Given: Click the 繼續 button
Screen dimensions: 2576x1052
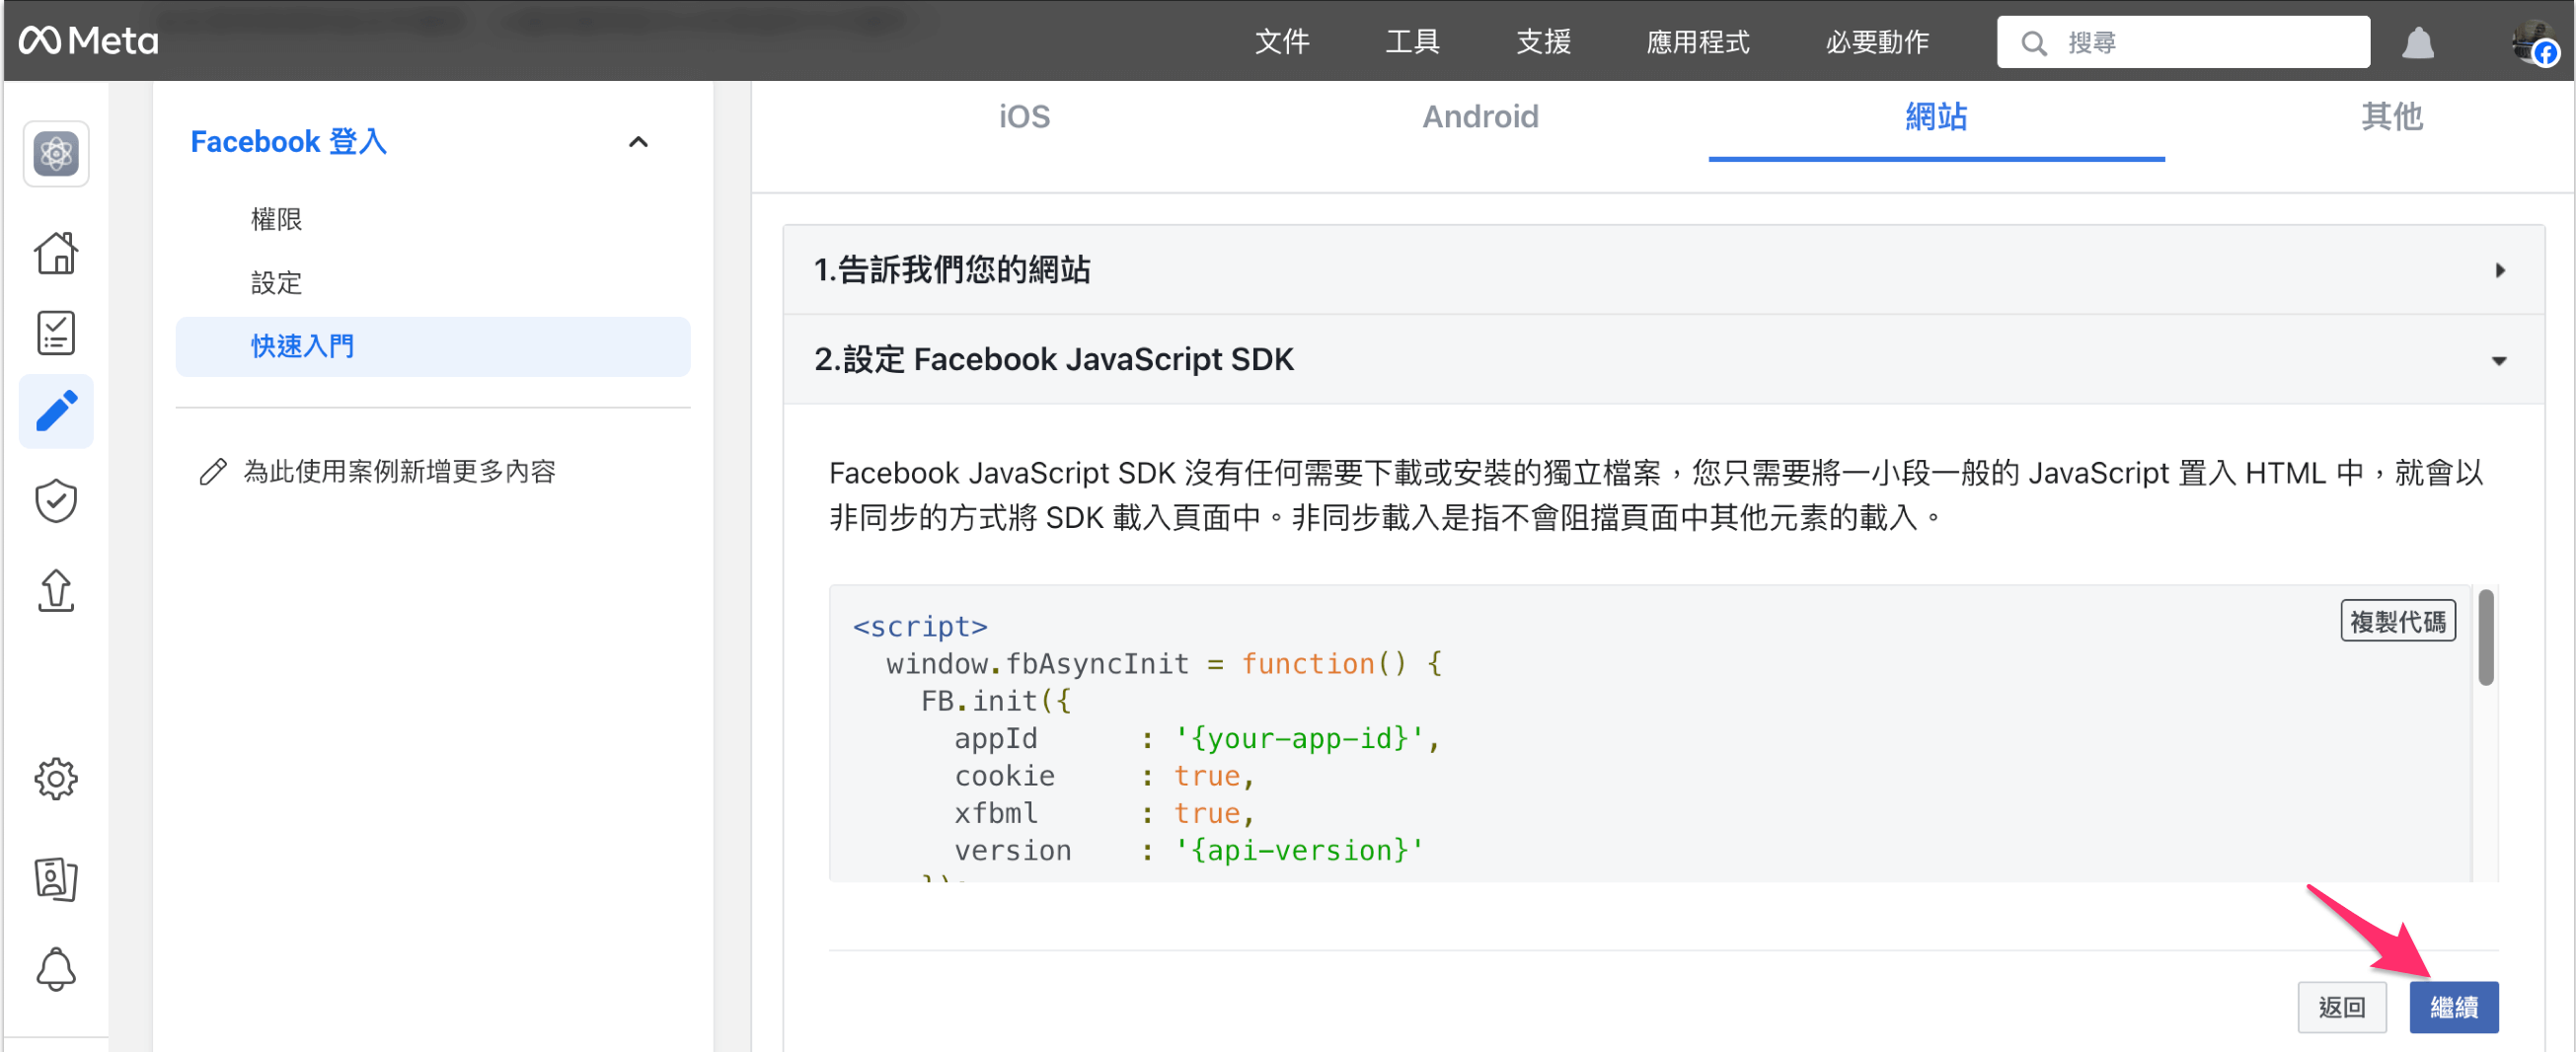Looking at the screenshot, I should 2452,1006.
